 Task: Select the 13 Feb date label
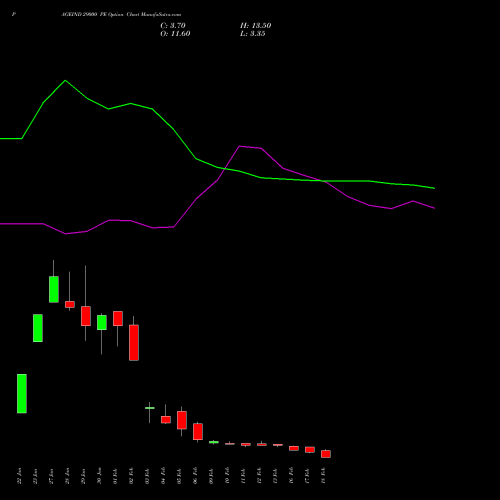pos(275,476)
